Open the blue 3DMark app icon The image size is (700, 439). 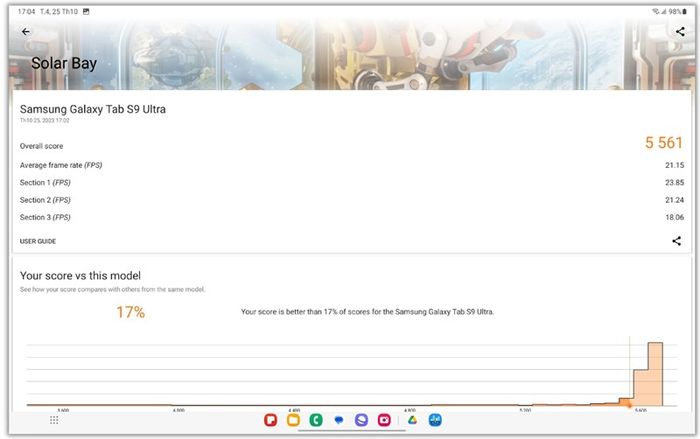tap(435, 420)
